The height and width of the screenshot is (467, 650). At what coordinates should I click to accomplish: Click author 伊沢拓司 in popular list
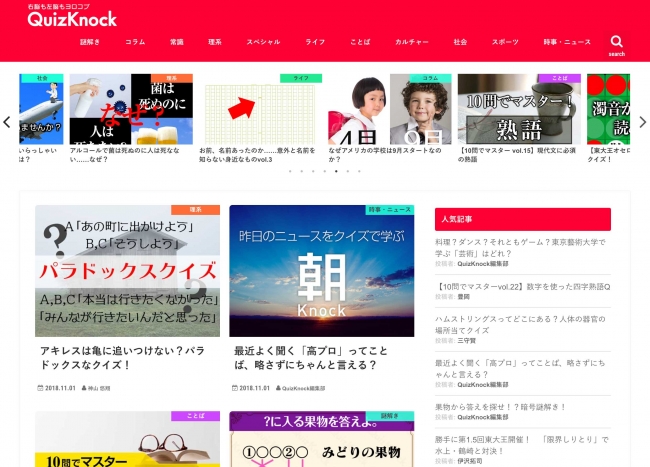pyautogui.click(x=470, y=461)
